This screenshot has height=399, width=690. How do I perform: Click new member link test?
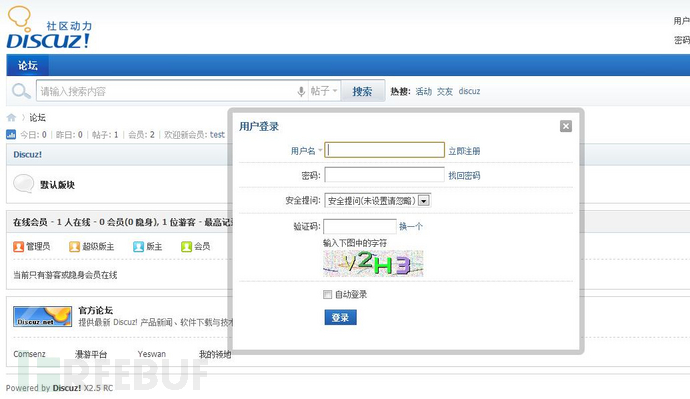point(217,135)
